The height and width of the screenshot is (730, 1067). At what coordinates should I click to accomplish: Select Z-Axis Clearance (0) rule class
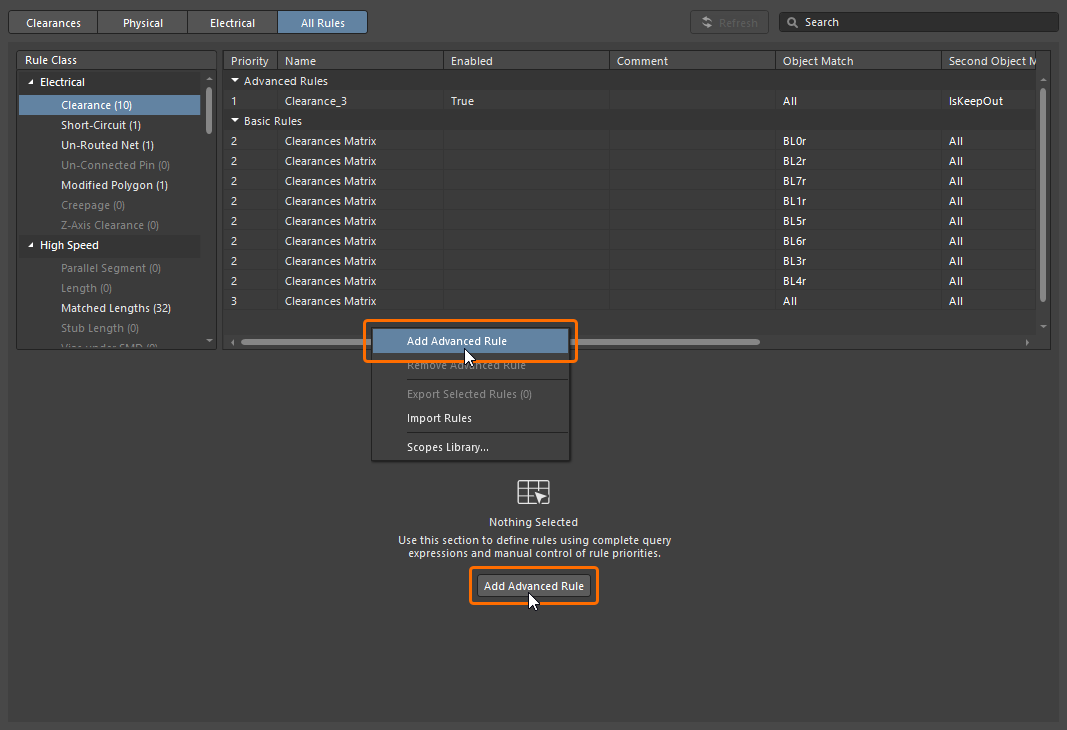[x=110, y=225]
